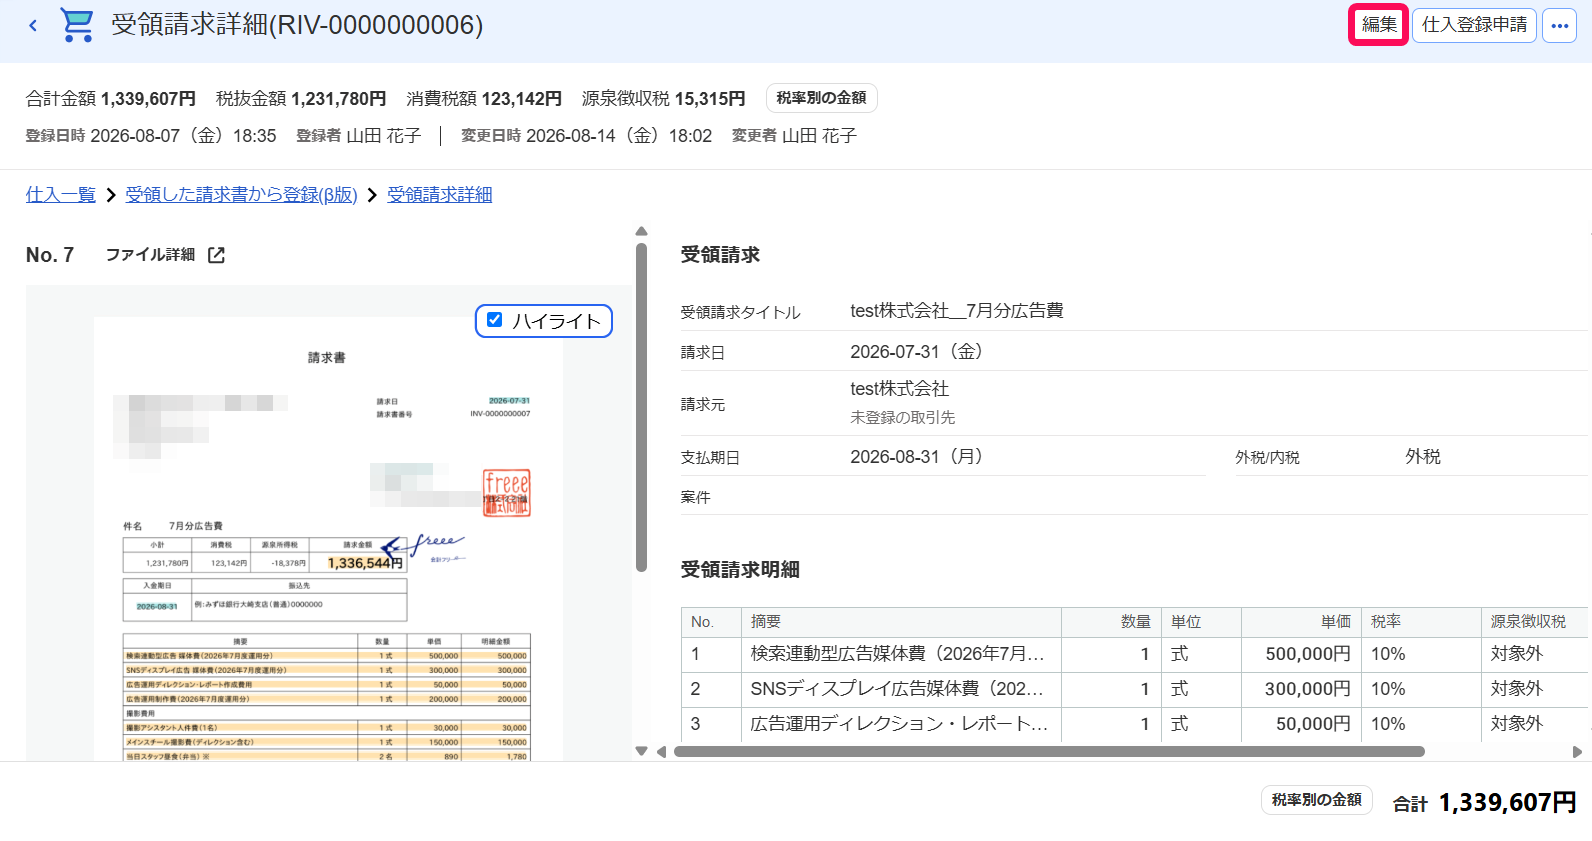Click the shopping cart icon in the header
This screenshot has width=1592, height=841.
tap(77, 25)
